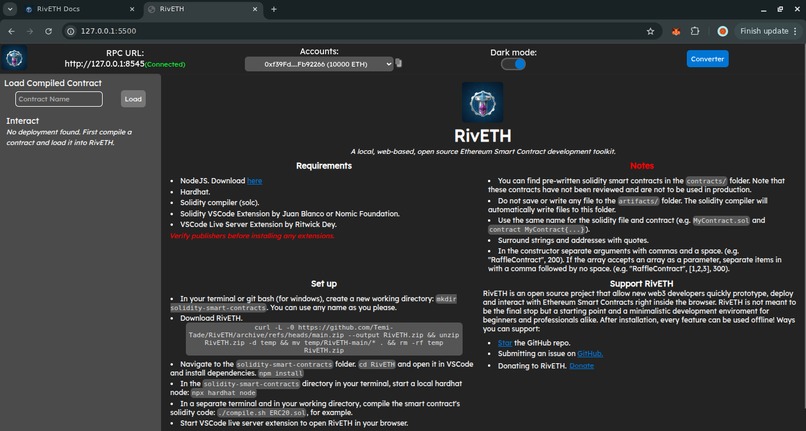Viewport: 806px width, 431px height.
Task: Switch to RivETH Docs tab
Action: pyautogui.click(x=80, y=9)
